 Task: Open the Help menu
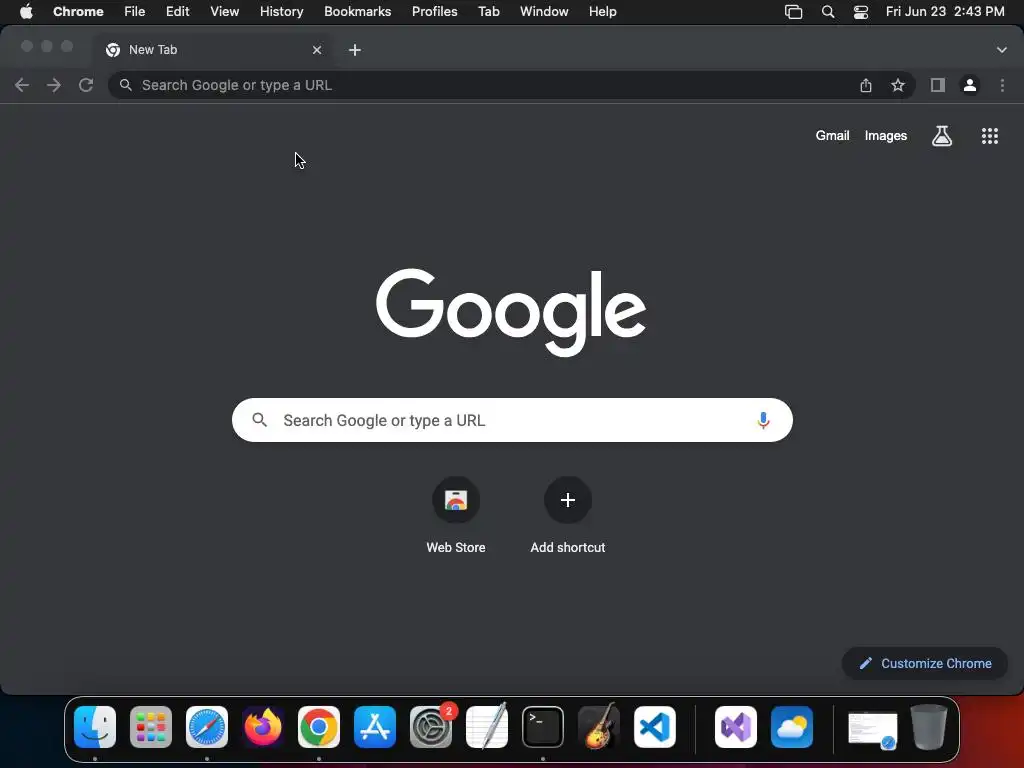(602, 11)
